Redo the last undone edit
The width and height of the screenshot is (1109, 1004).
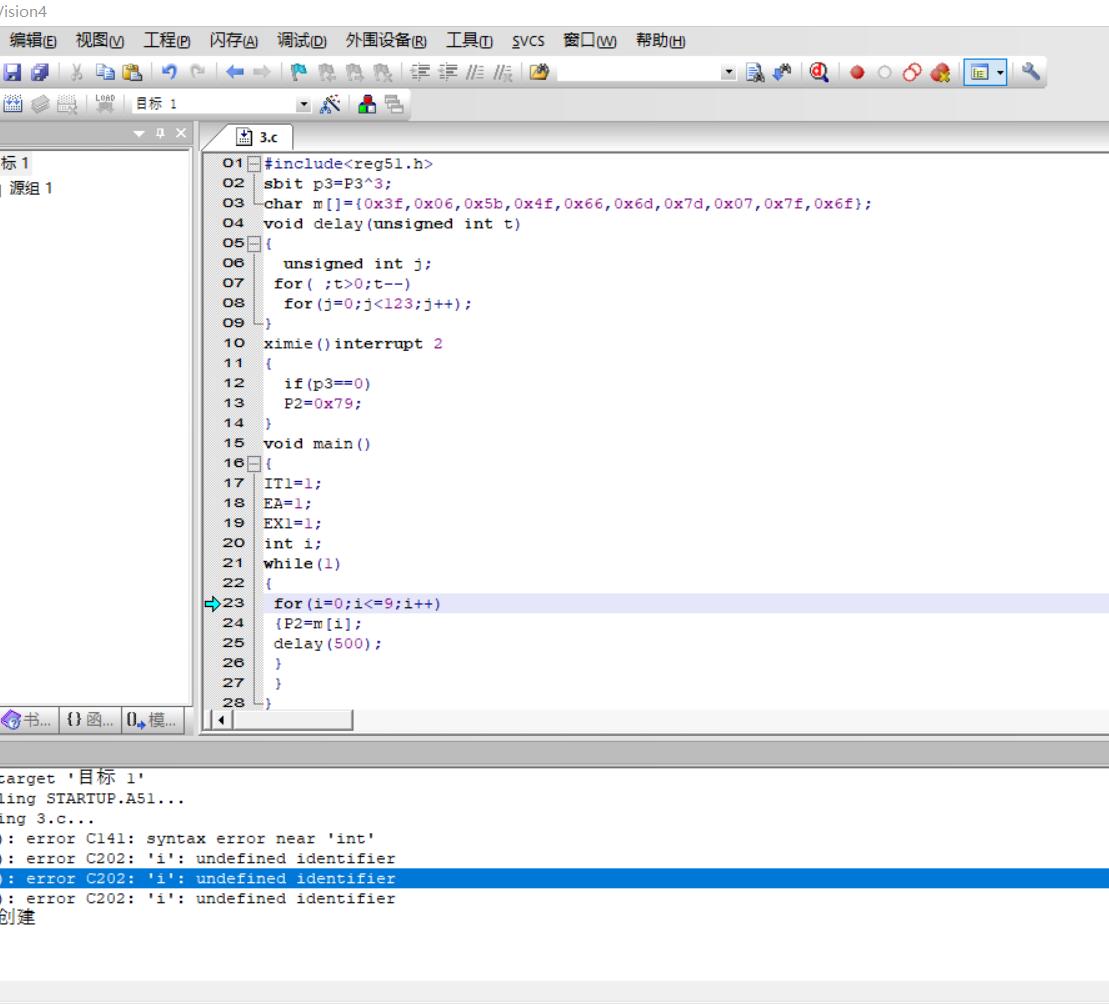[198, 72]
